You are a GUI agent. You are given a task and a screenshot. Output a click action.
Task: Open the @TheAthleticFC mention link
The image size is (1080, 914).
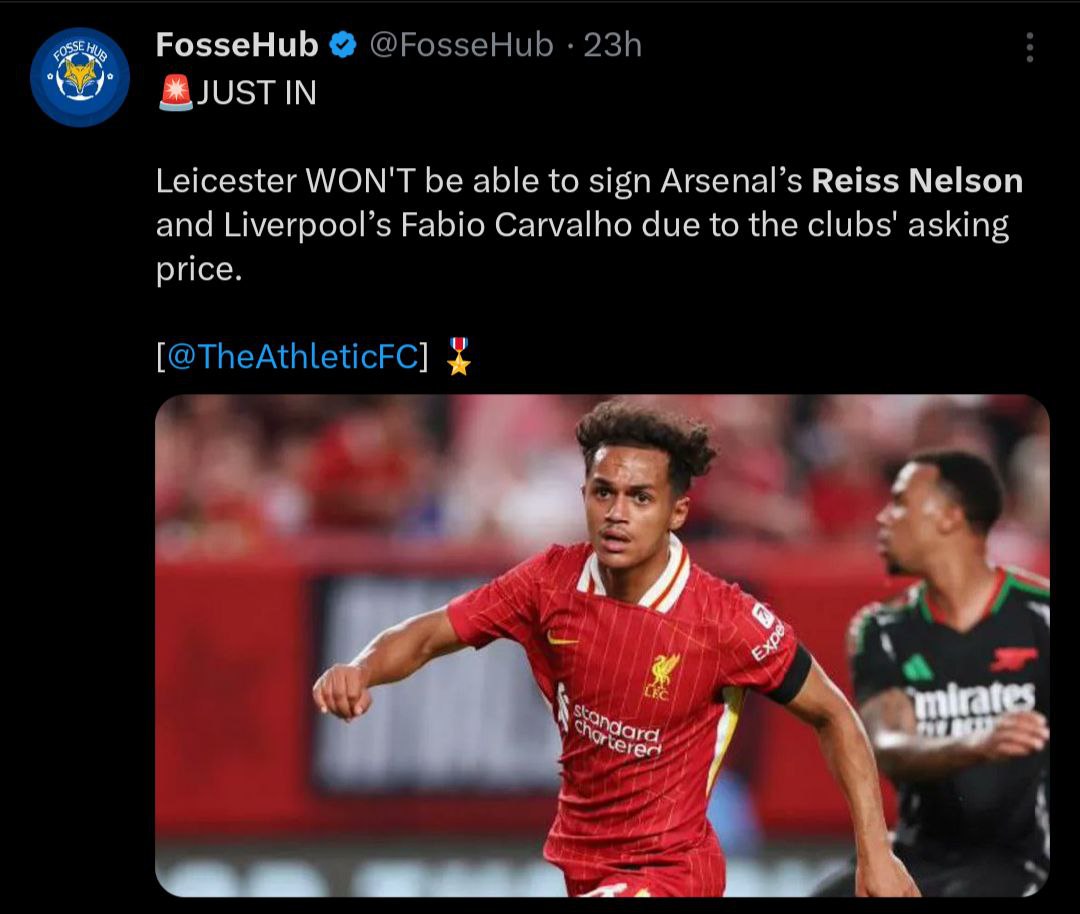[292, 356]
